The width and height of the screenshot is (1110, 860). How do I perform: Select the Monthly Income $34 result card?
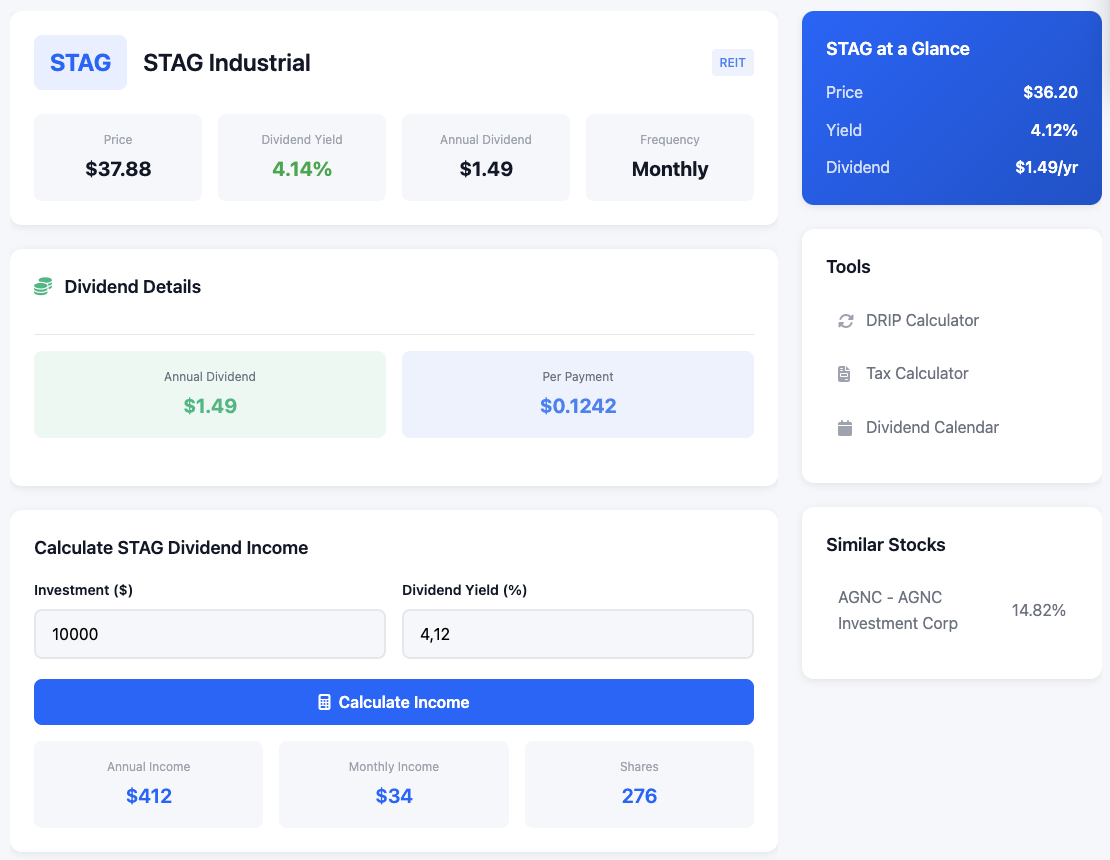coord(393,784)
